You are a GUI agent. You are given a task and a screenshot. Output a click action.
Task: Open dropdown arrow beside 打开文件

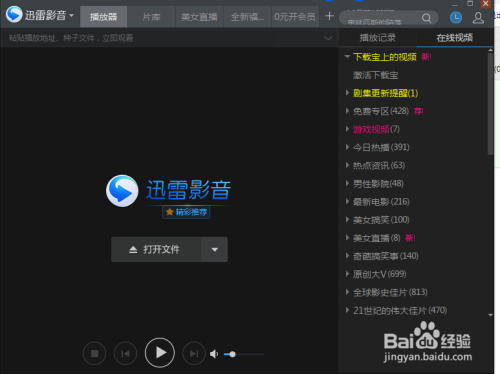[215, 249]
